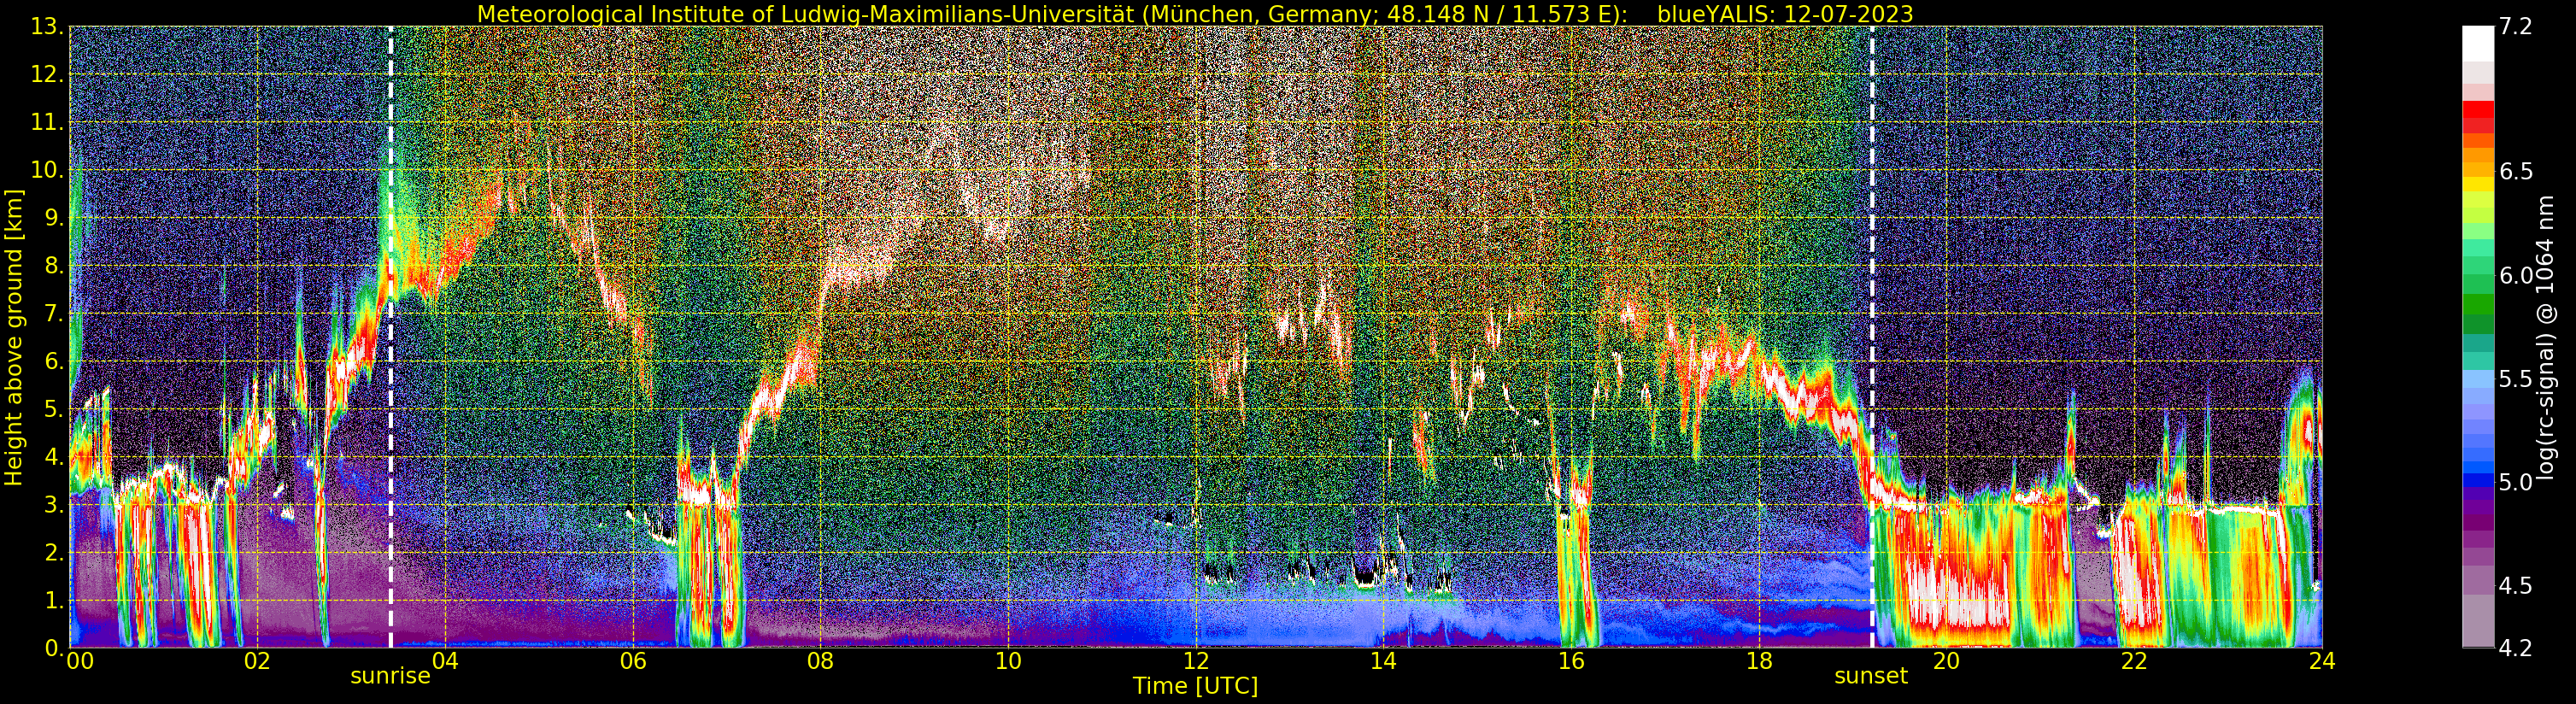Click the time axis tick label '16'

1571,661
